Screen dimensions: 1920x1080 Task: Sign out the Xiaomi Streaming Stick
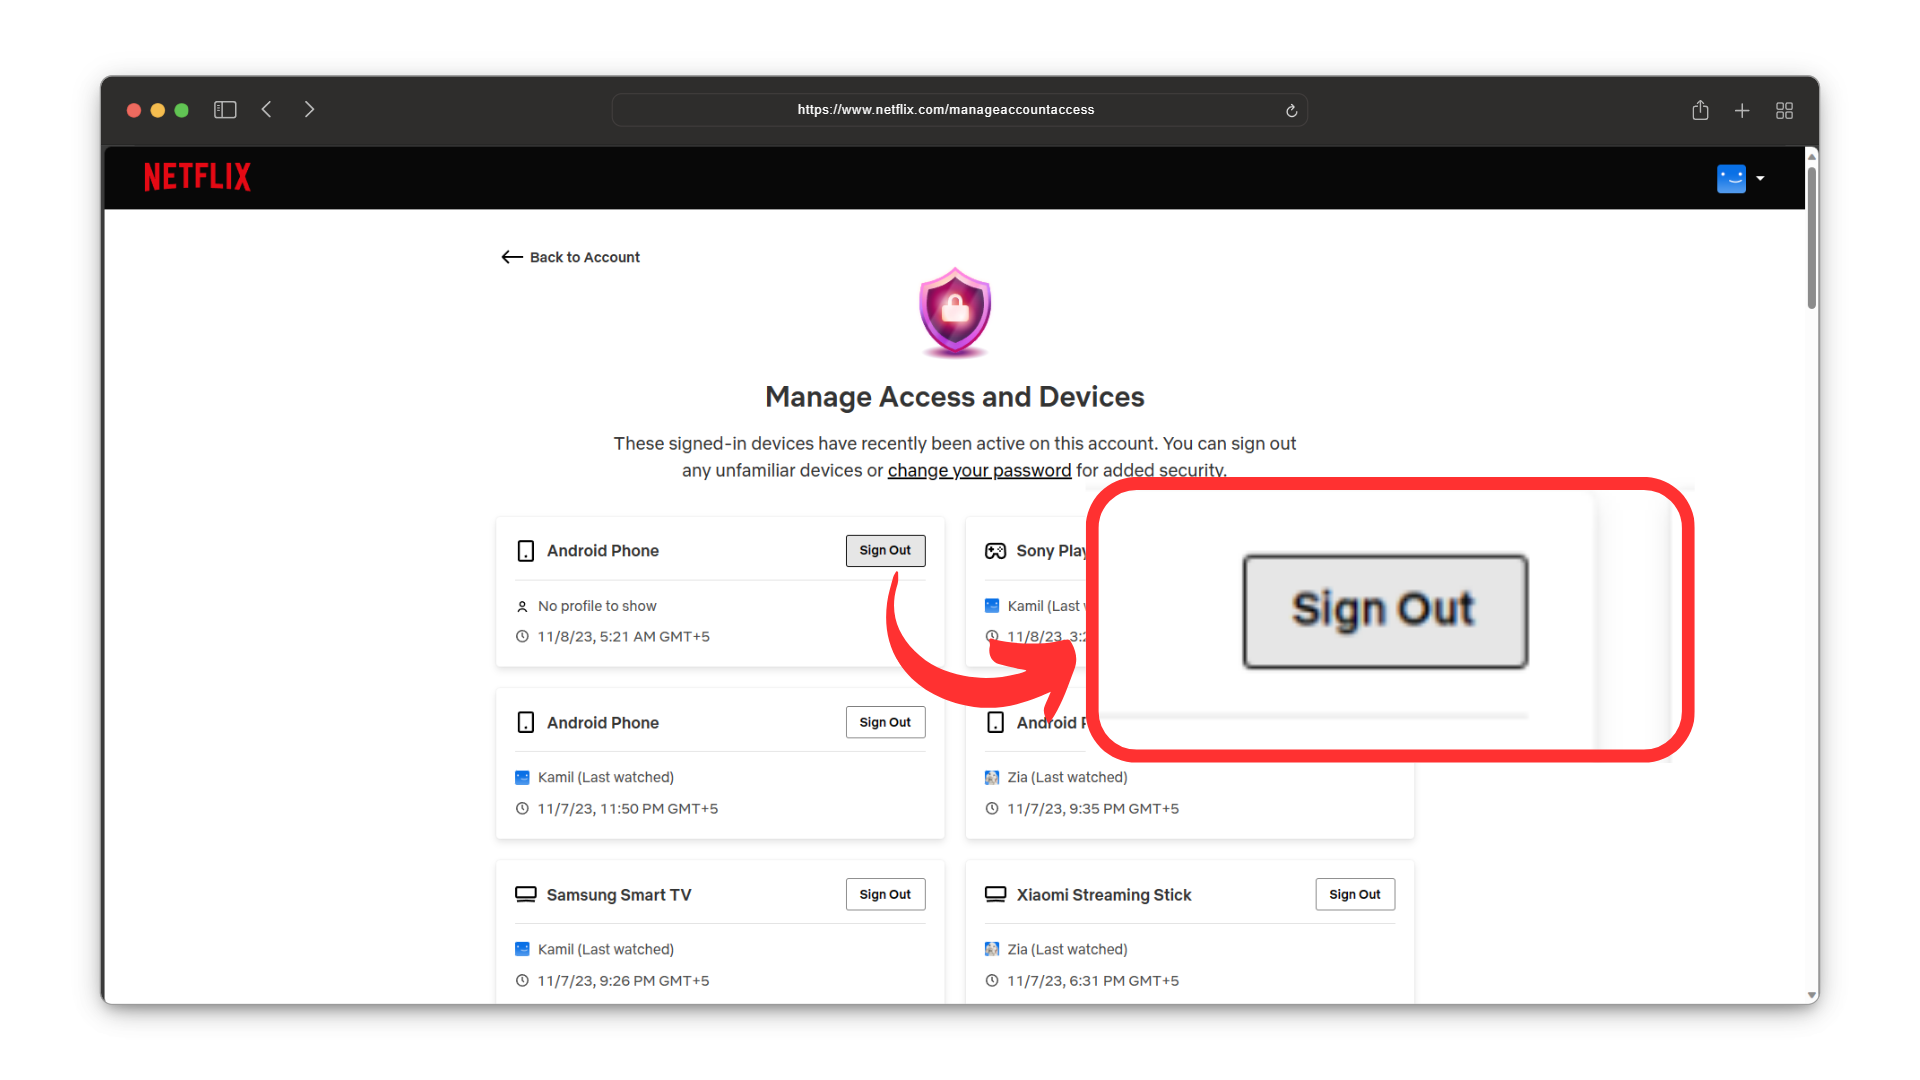(x=1355, y=895)
